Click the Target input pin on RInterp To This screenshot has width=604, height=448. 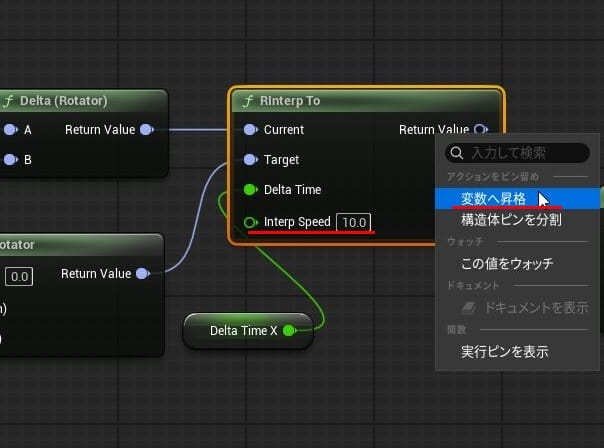coord(250,159)
